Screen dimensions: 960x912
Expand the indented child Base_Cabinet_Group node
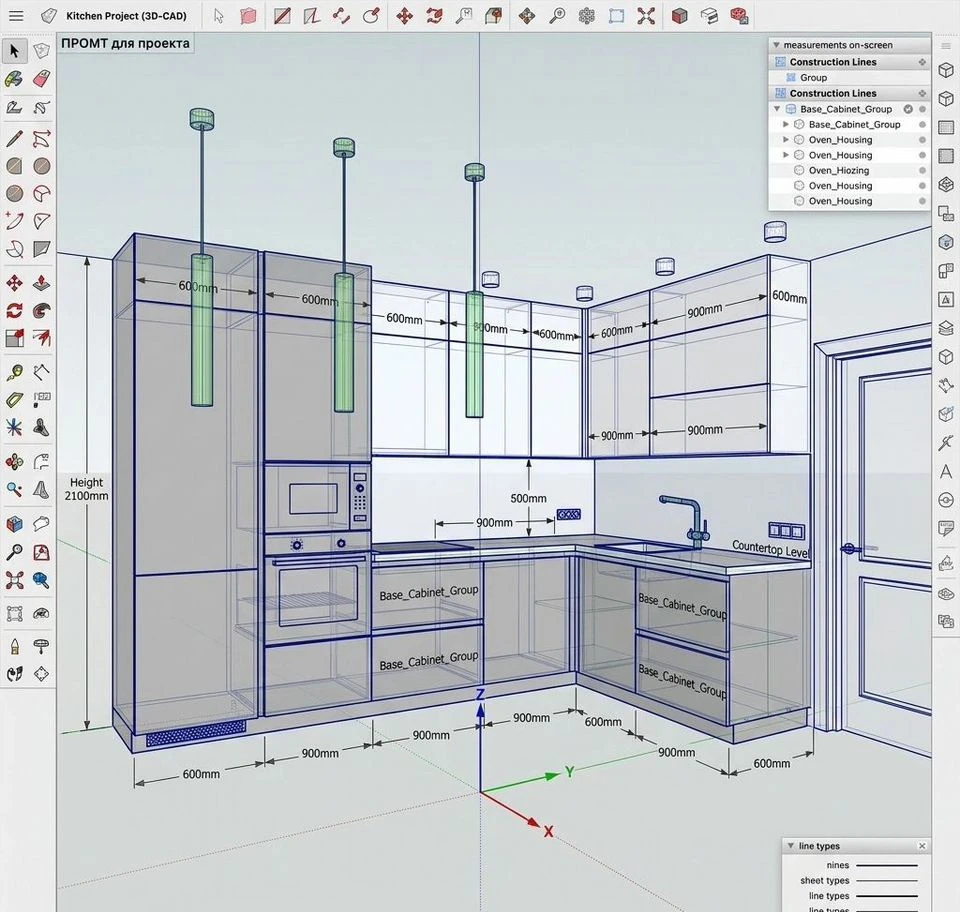786,124
